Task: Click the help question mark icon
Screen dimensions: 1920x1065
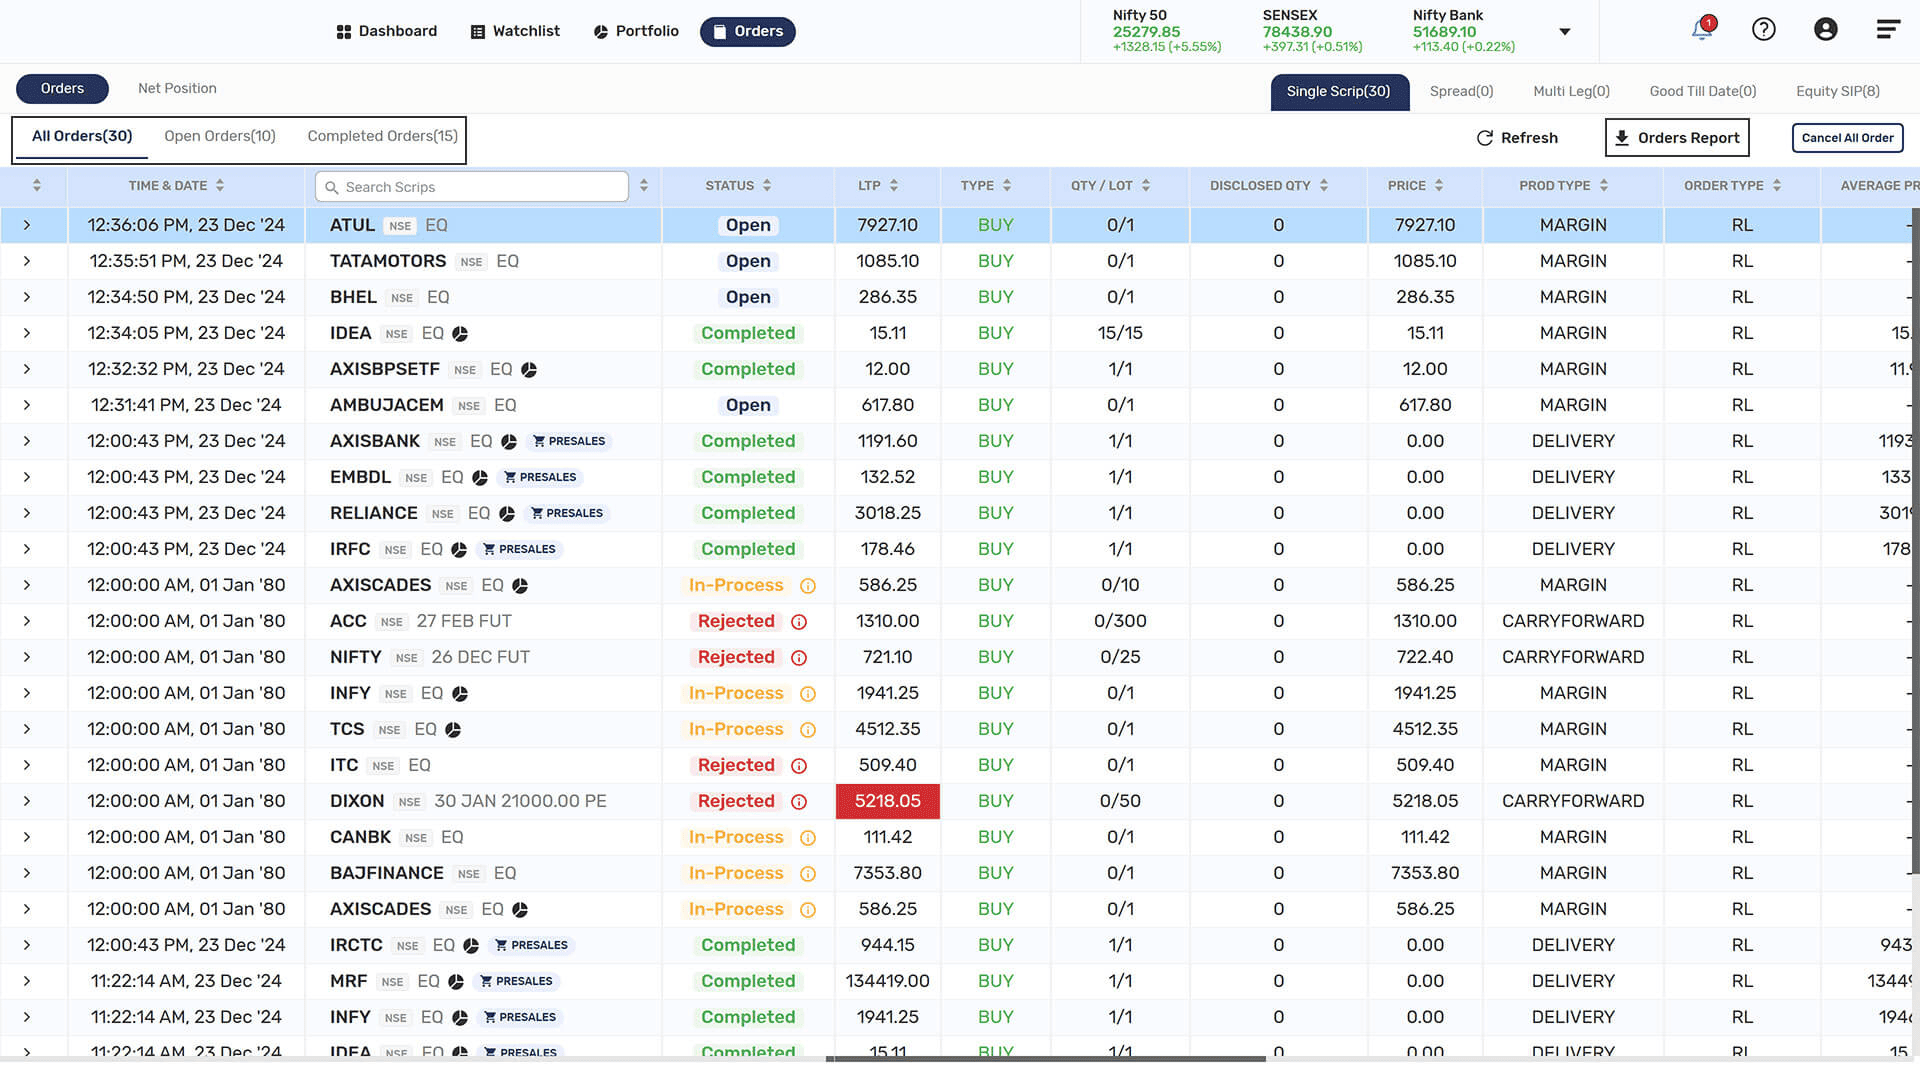Action: tap(1764, 29)
